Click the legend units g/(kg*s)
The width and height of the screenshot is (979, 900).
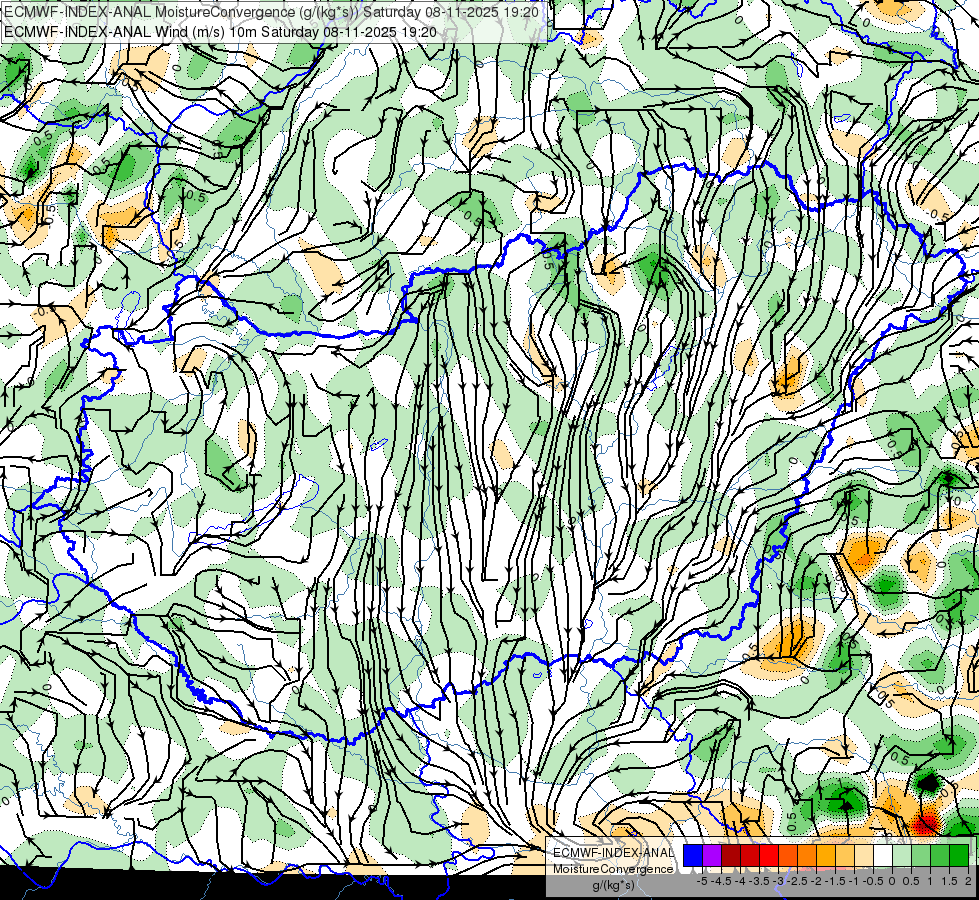pos(613,886)
